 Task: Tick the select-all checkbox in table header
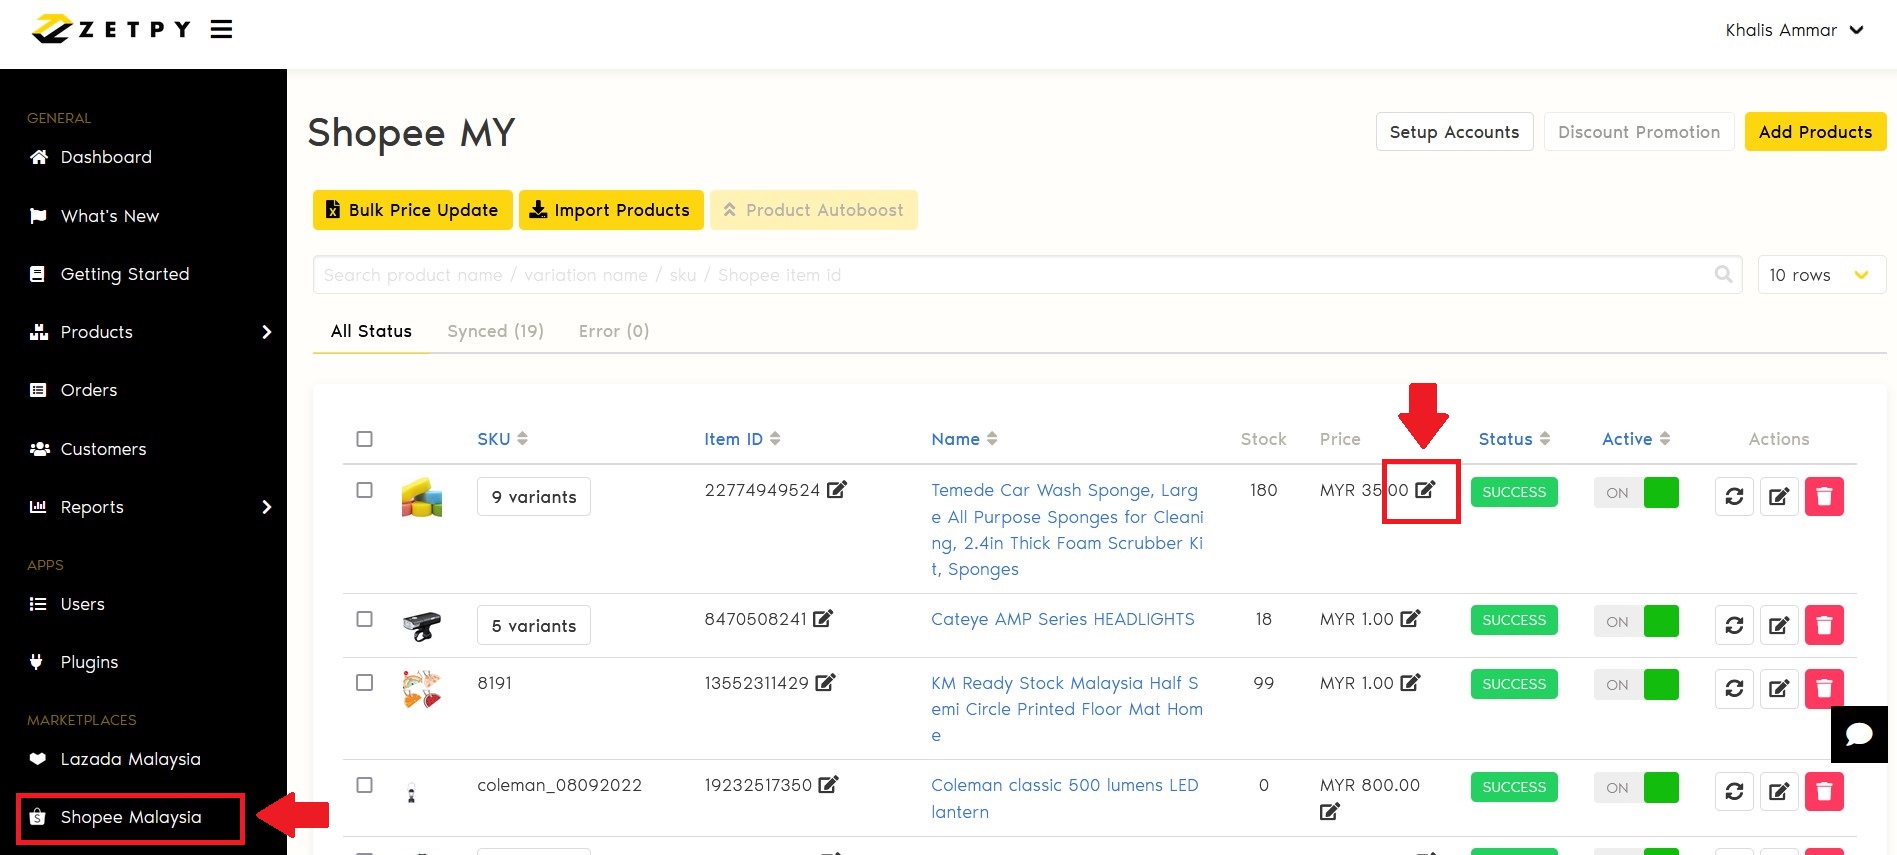point(364,439)
